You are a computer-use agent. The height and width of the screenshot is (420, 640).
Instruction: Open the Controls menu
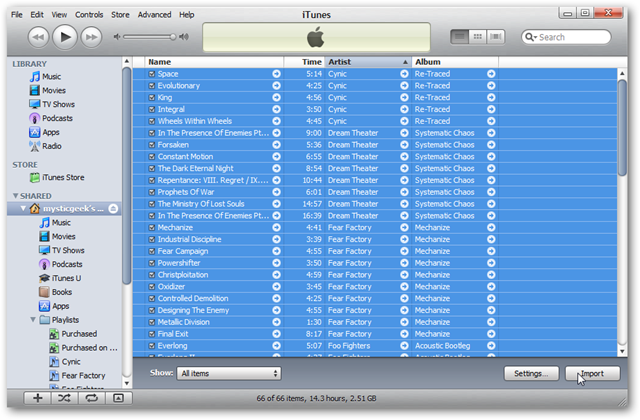tap(89, 15)
